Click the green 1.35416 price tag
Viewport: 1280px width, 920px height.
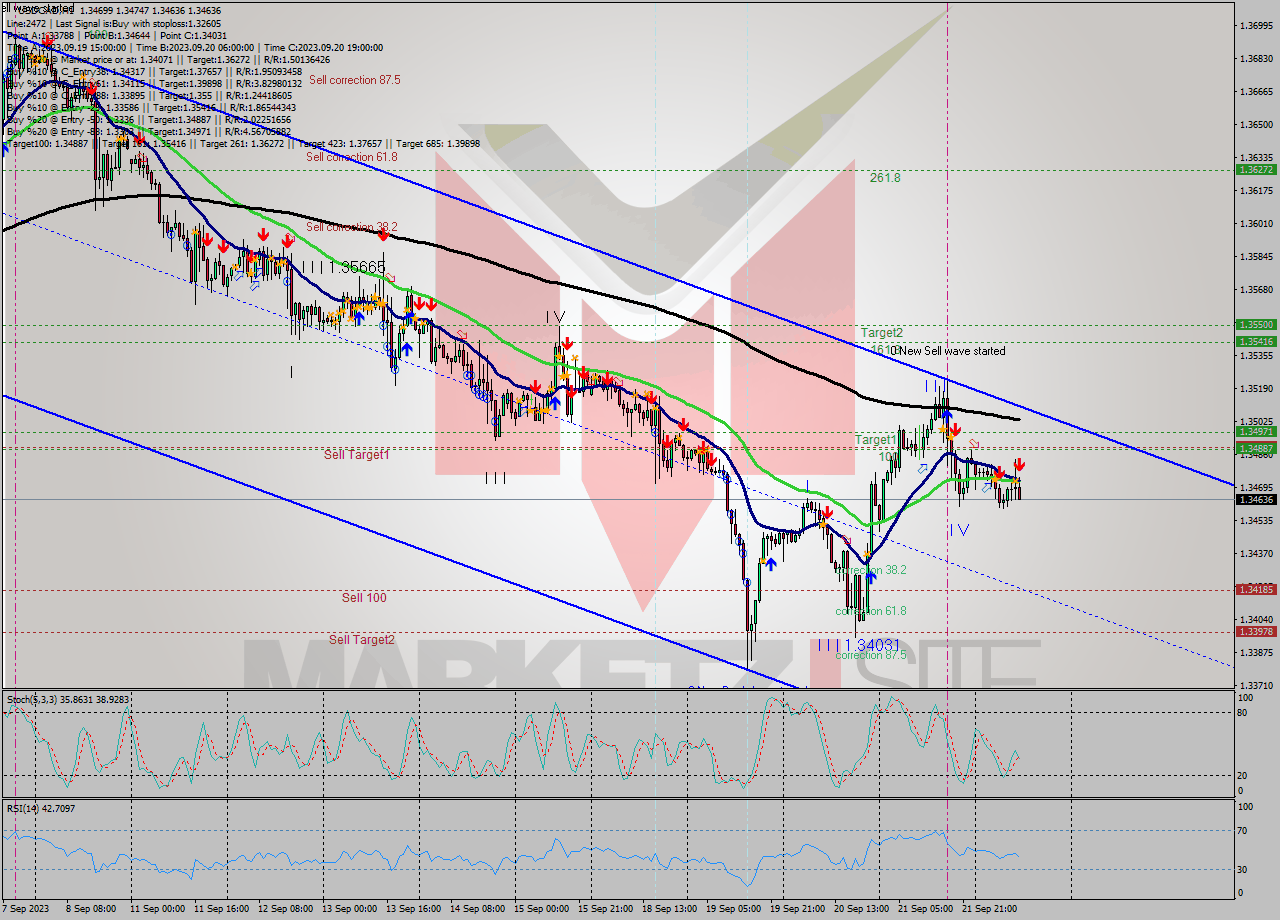pos(1256,342)
